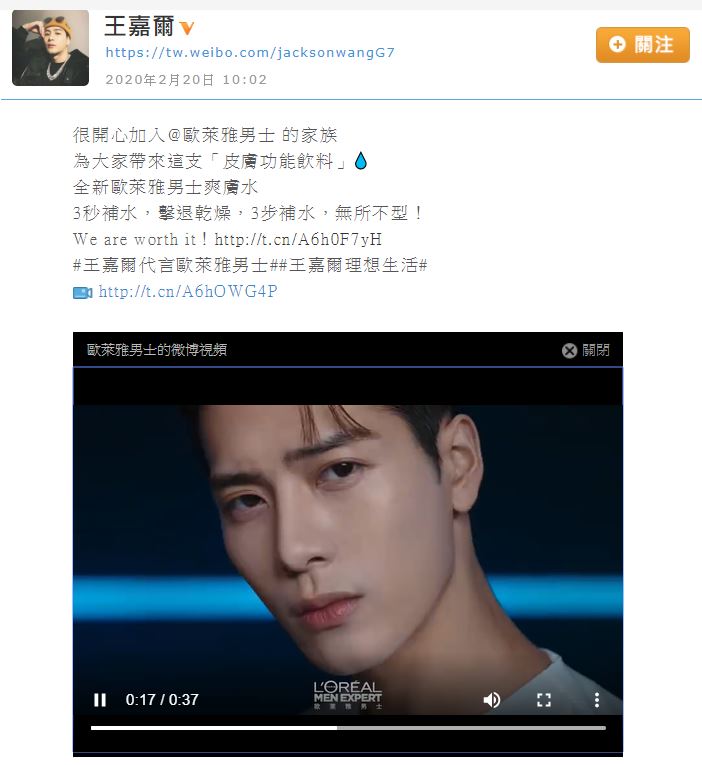Click the blue video camera icon

(82, 292)
